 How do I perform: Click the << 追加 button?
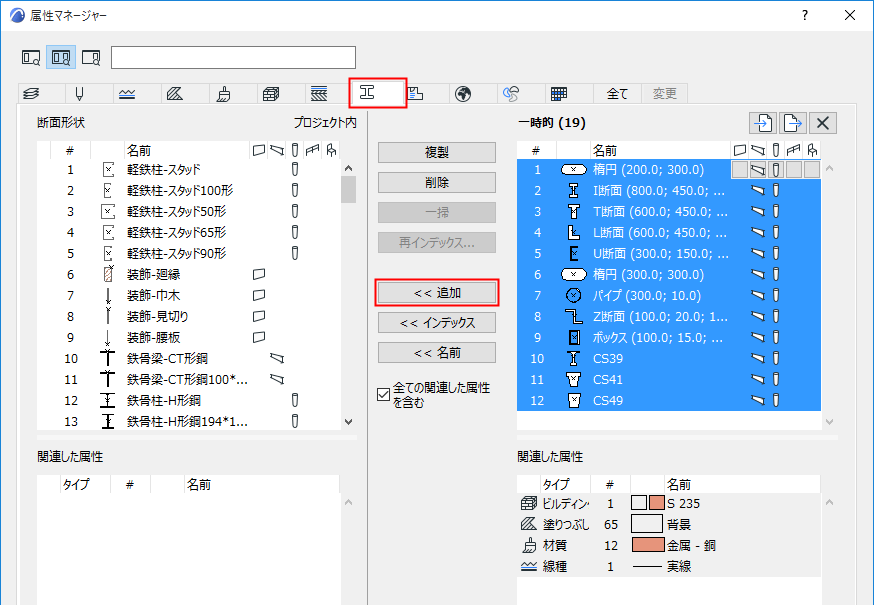[x=436, y=293]
